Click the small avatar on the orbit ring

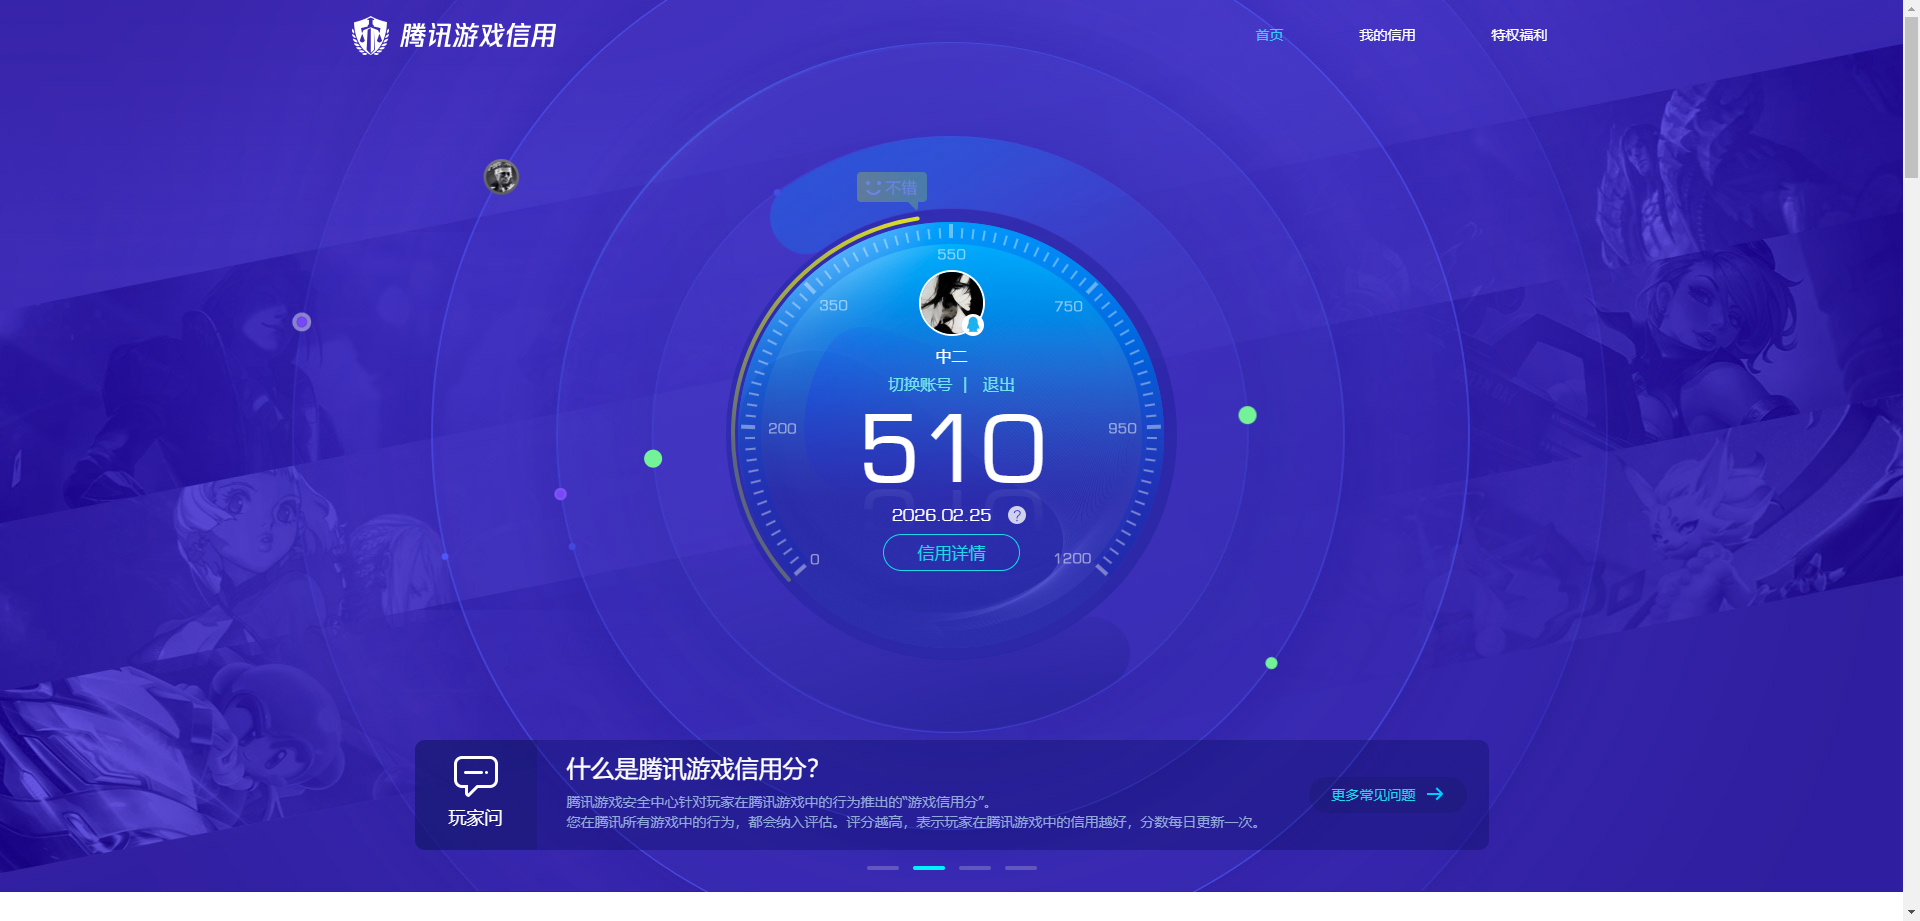(x=501, y=177)
